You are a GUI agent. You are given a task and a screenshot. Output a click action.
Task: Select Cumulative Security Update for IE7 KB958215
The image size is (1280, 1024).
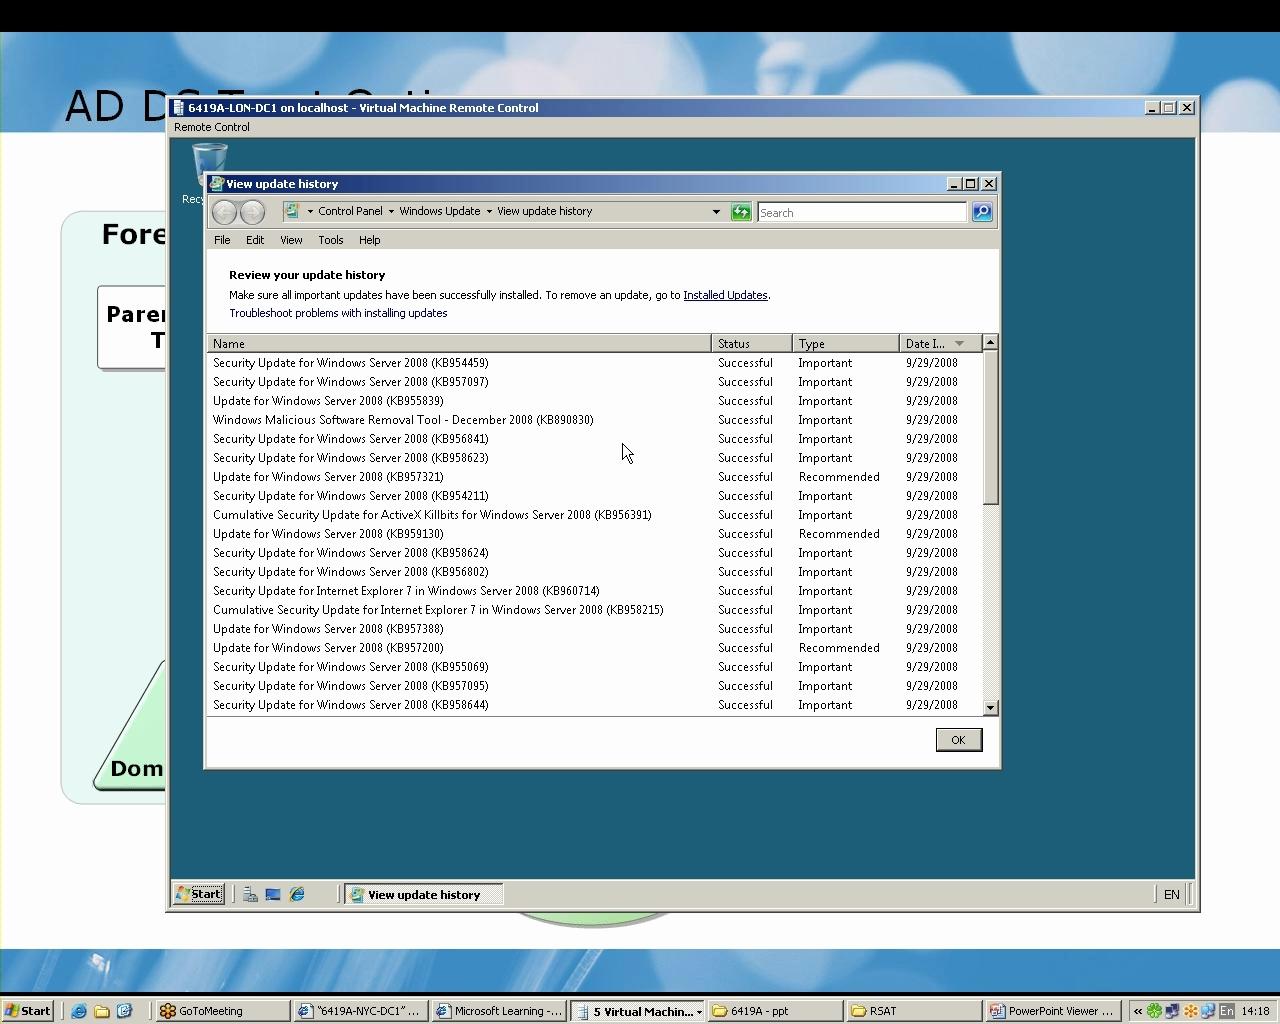point(595,610)
